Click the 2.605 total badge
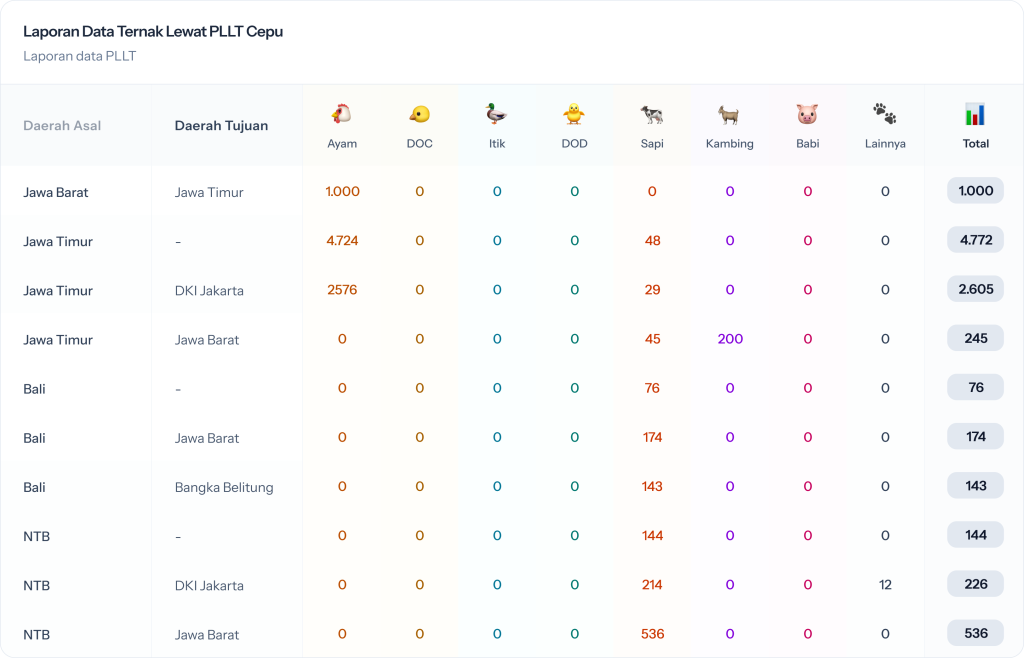The height and width of the screenshot is (658, 1024). pos(975,289)
